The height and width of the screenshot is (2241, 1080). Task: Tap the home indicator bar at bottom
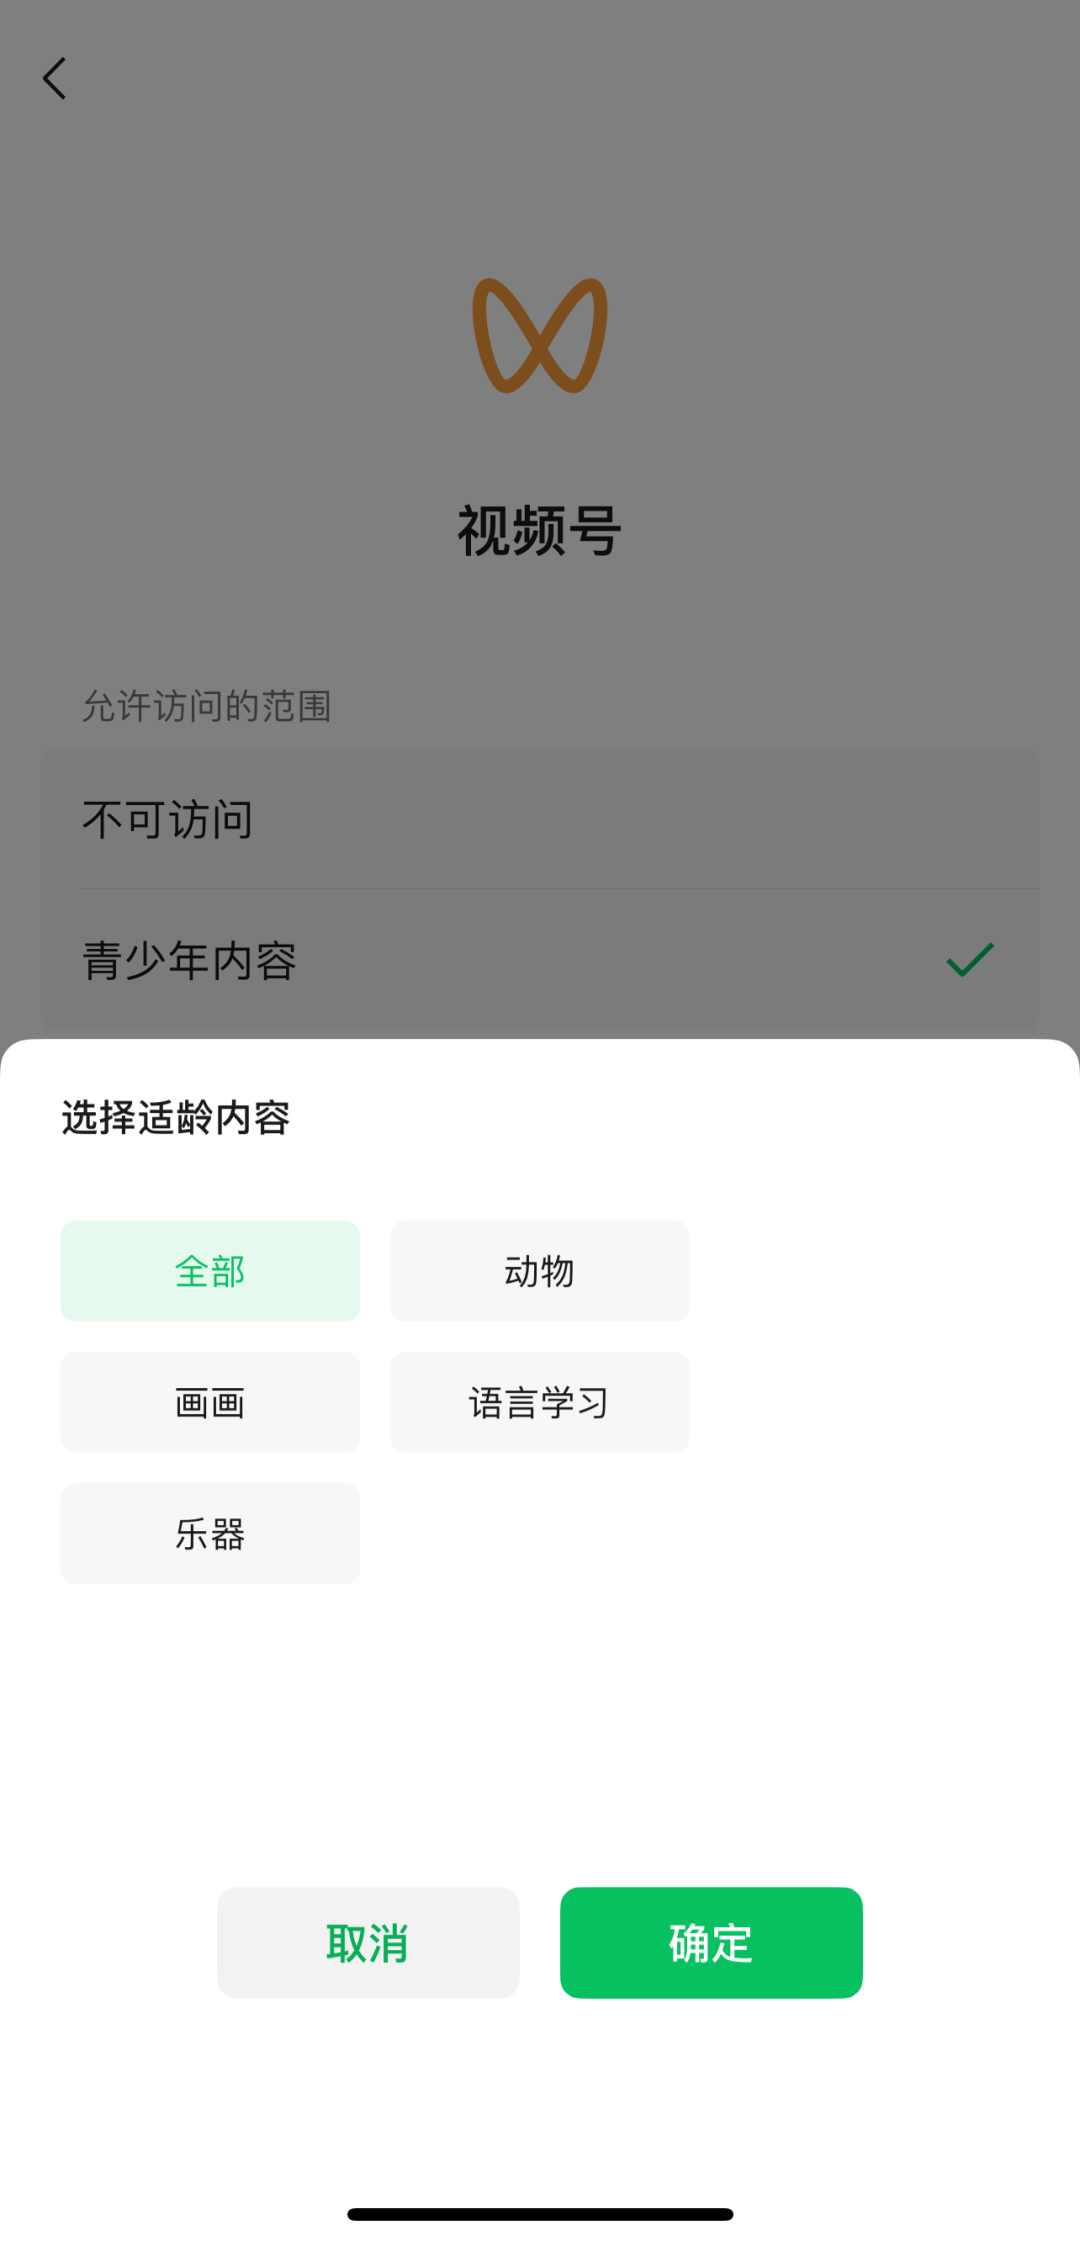(x=540, y=2213)
